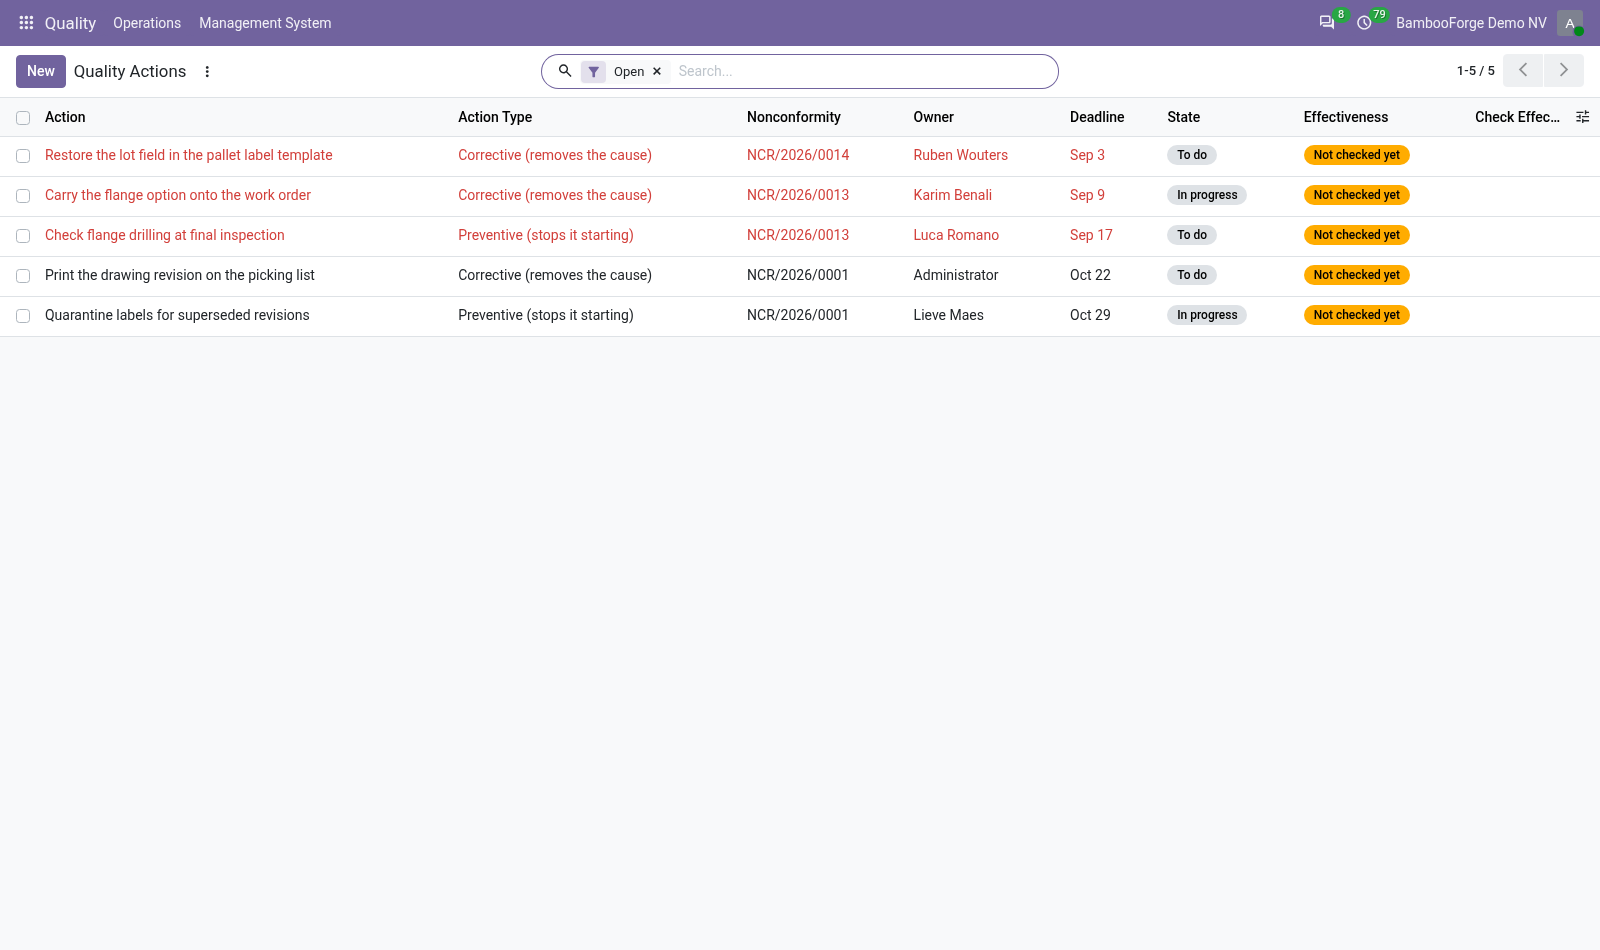Open 'Carry the flange option onto the work order'

pyautogui.click(x=178, y=195)
